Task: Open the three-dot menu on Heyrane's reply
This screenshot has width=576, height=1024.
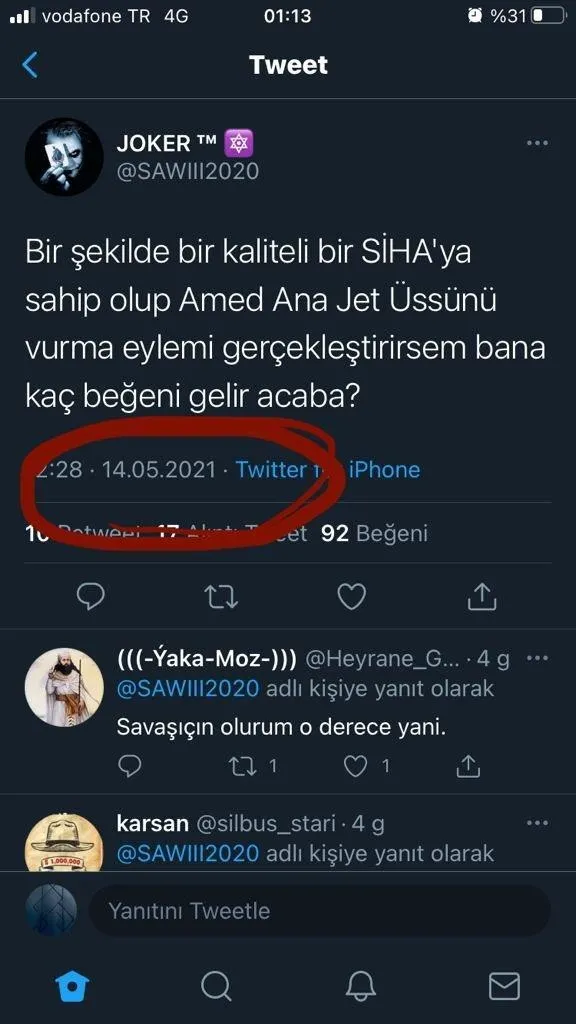Action: click(537, 657)
